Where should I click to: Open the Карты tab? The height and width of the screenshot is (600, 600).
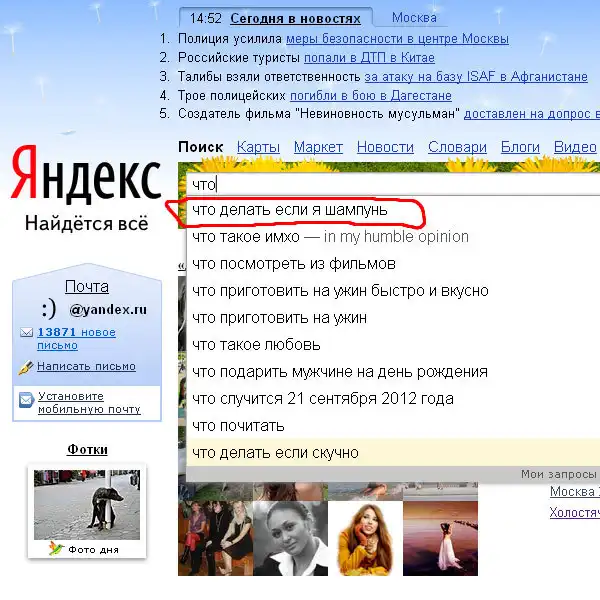(258, 147)
